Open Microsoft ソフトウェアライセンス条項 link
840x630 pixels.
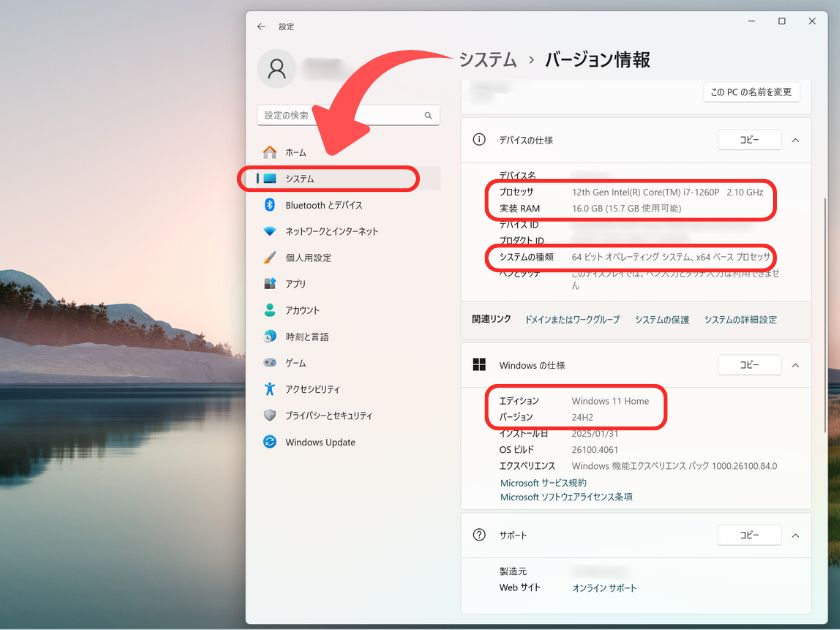pyautogui.click(x=566, y=497)
